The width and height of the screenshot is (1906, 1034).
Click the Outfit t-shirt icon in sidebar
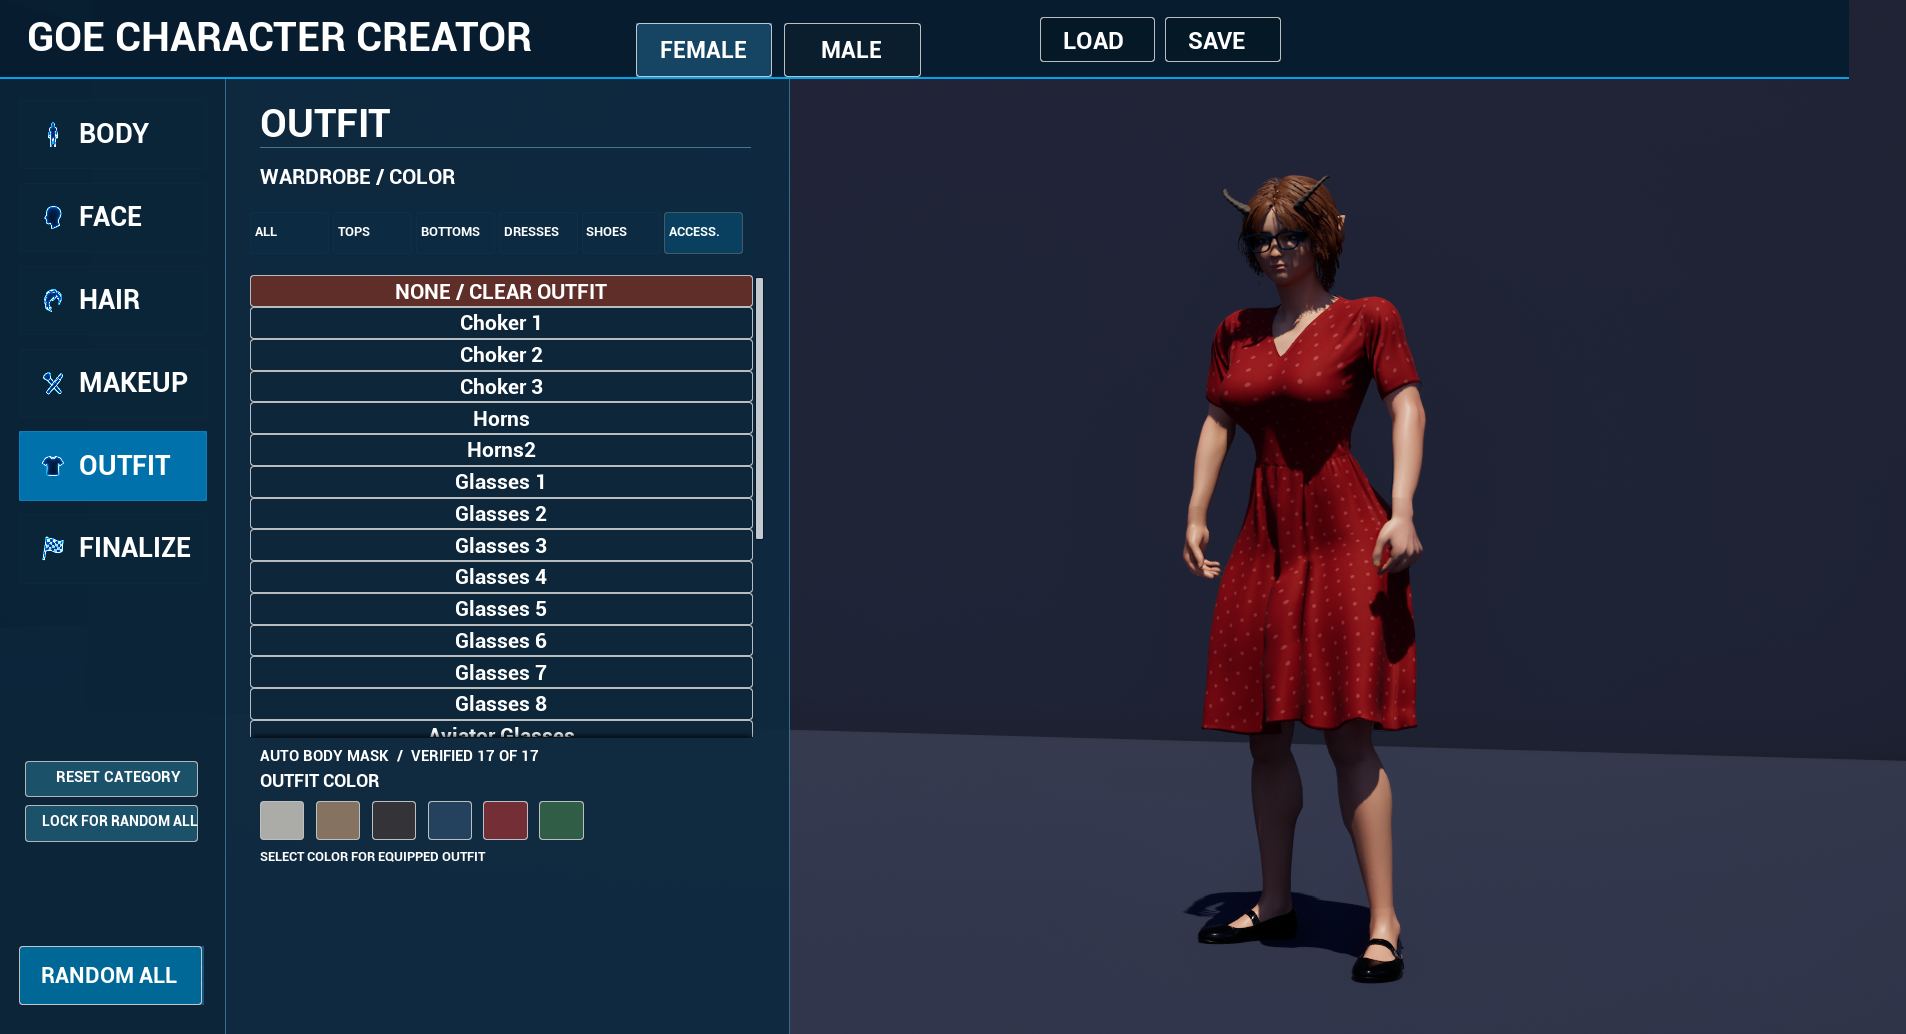click(53, 466)
